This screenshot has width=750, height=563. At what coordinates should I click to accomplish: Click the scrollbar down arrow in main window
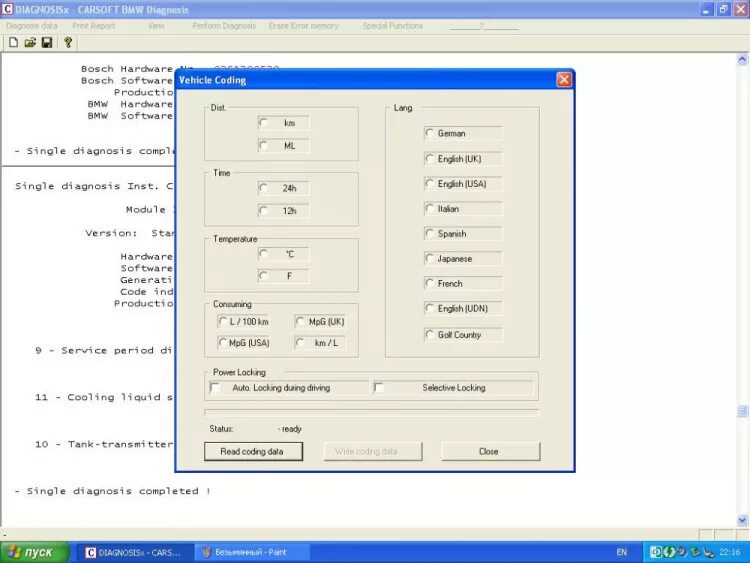pyautogui.click(x=742, y=520)
